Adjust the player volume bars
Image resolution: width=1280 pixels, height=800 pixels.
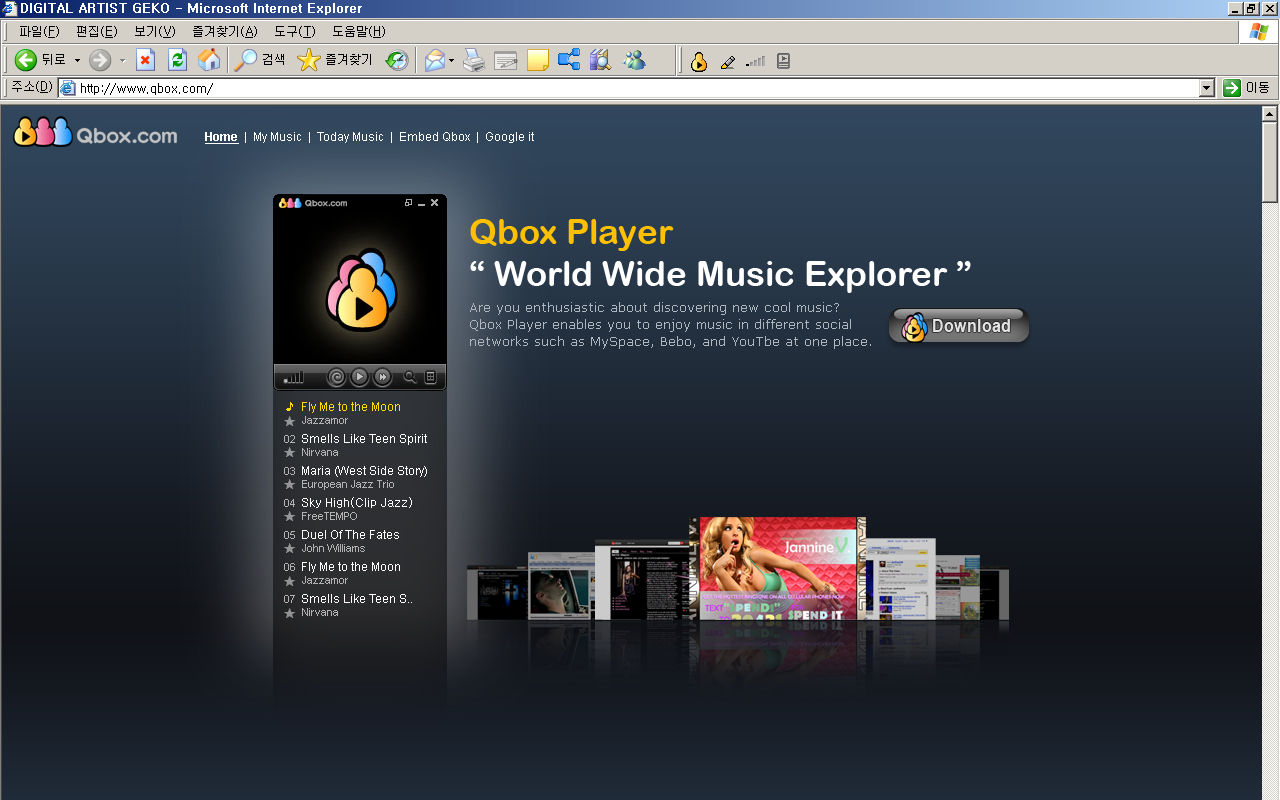click(x=294, y=378)
